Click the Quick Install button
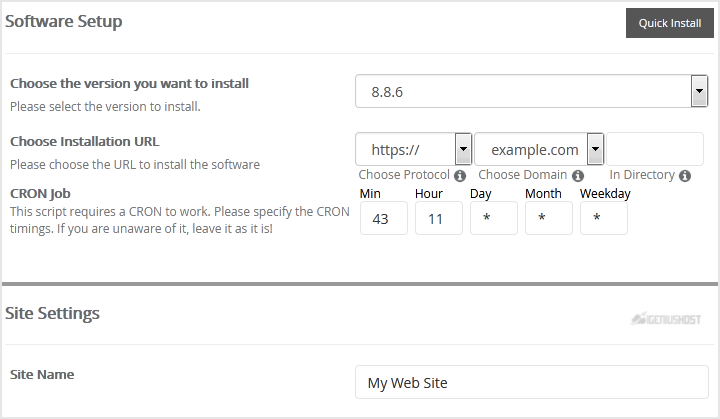The width and height of the screenshot is (720, 419). [669, 23]
